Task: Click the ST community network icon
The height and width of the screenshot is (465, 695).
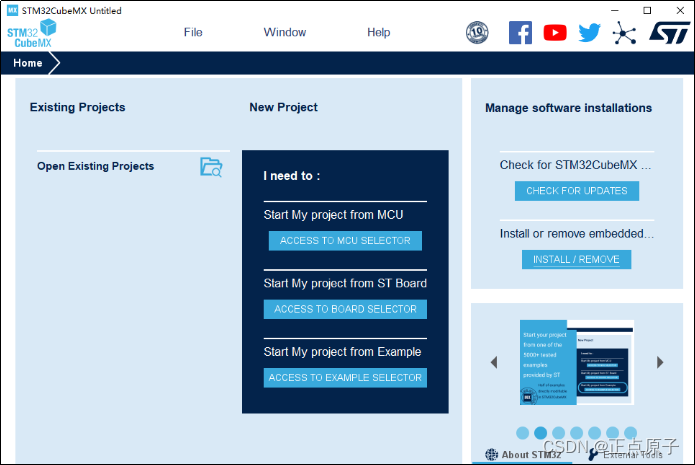Action: (x=624, y=33)
